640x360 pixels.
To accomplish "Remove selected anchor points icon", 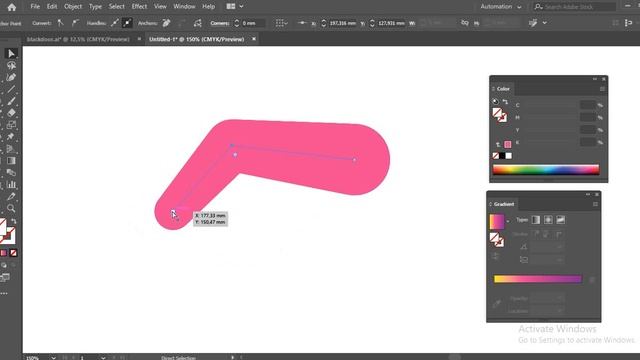I will 166,23.
